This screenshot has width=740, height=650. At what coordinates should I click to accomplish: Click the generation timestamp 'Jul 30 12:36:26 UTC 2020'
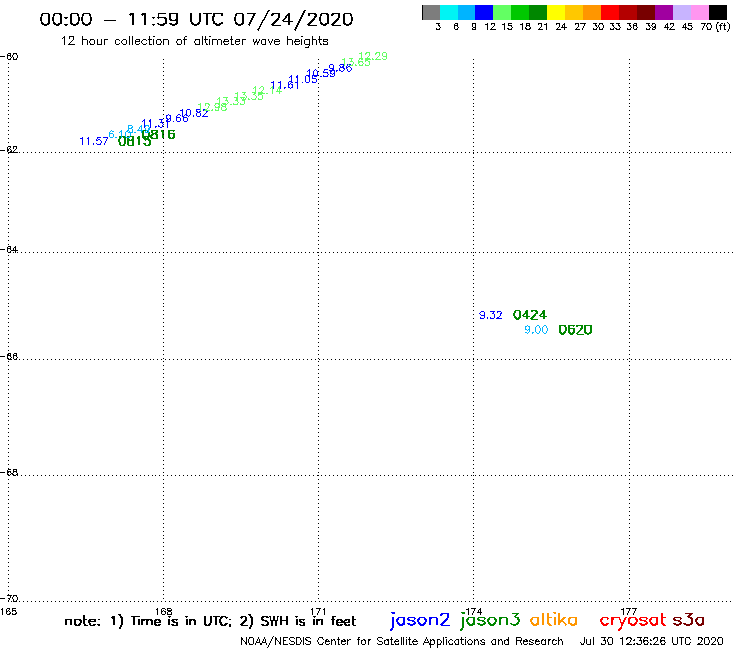coord(651,642)
